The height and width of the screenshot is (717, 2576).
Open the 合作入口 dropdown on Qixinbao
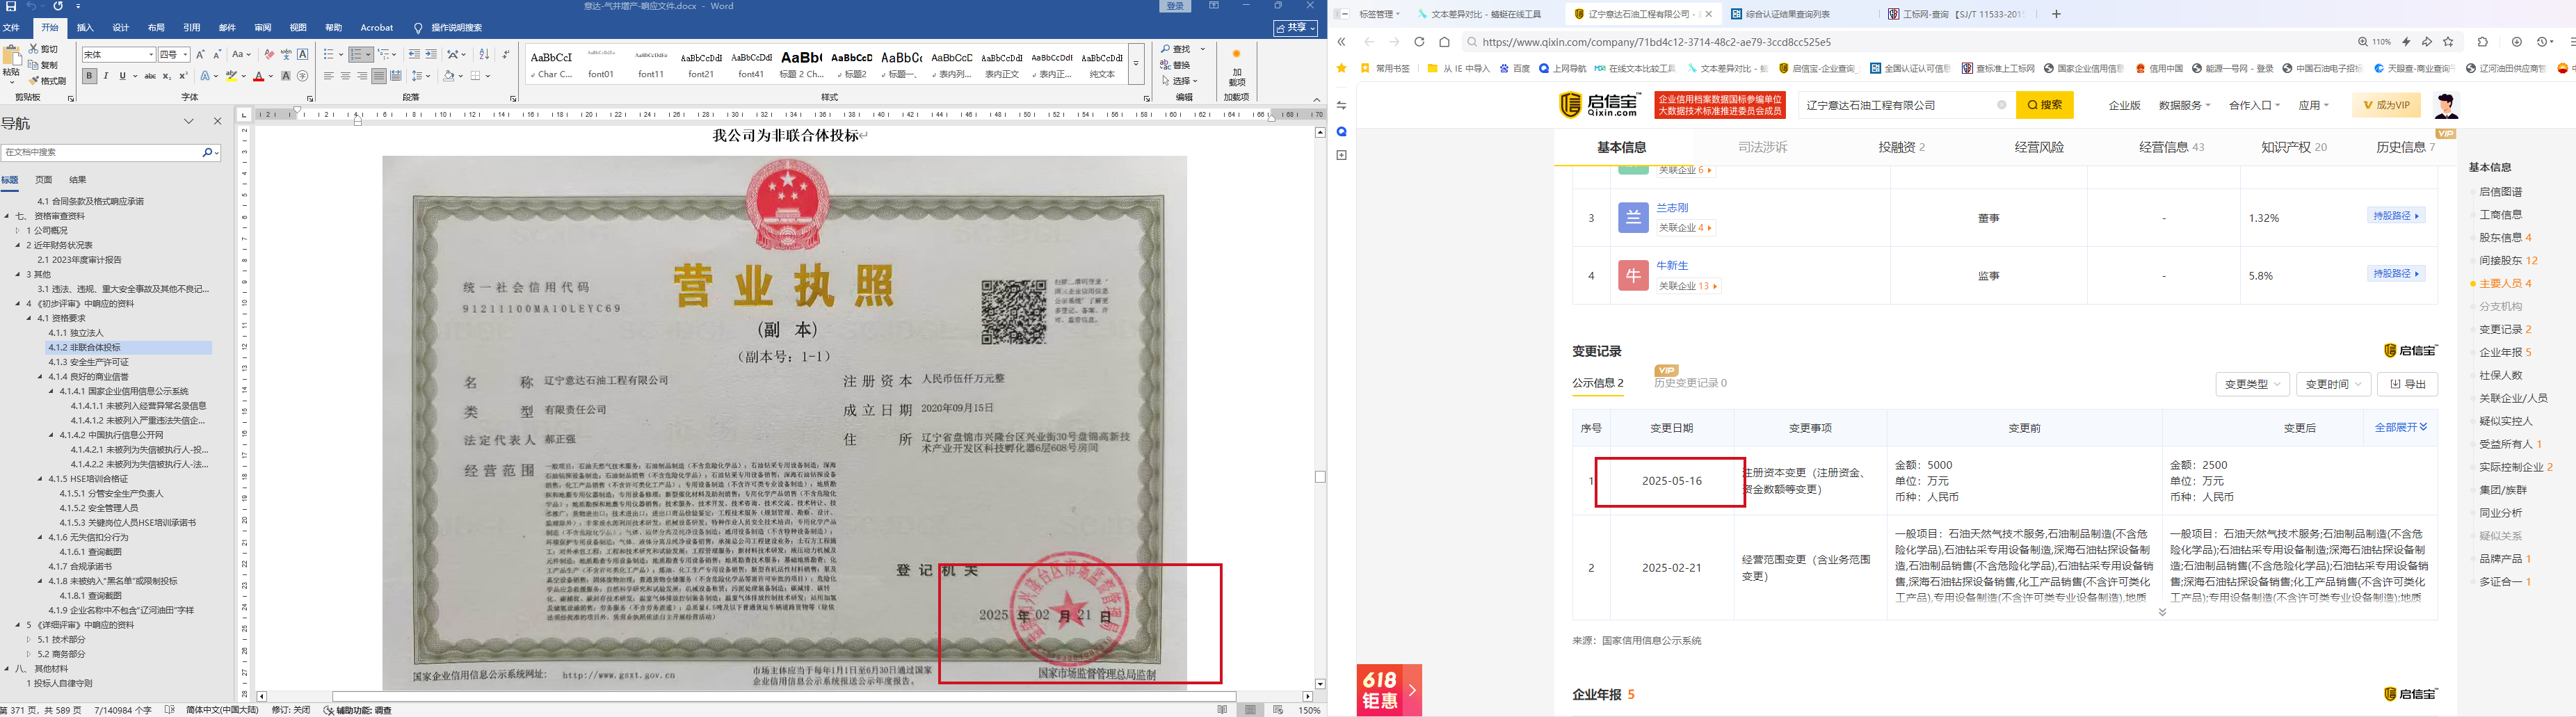2254,105
